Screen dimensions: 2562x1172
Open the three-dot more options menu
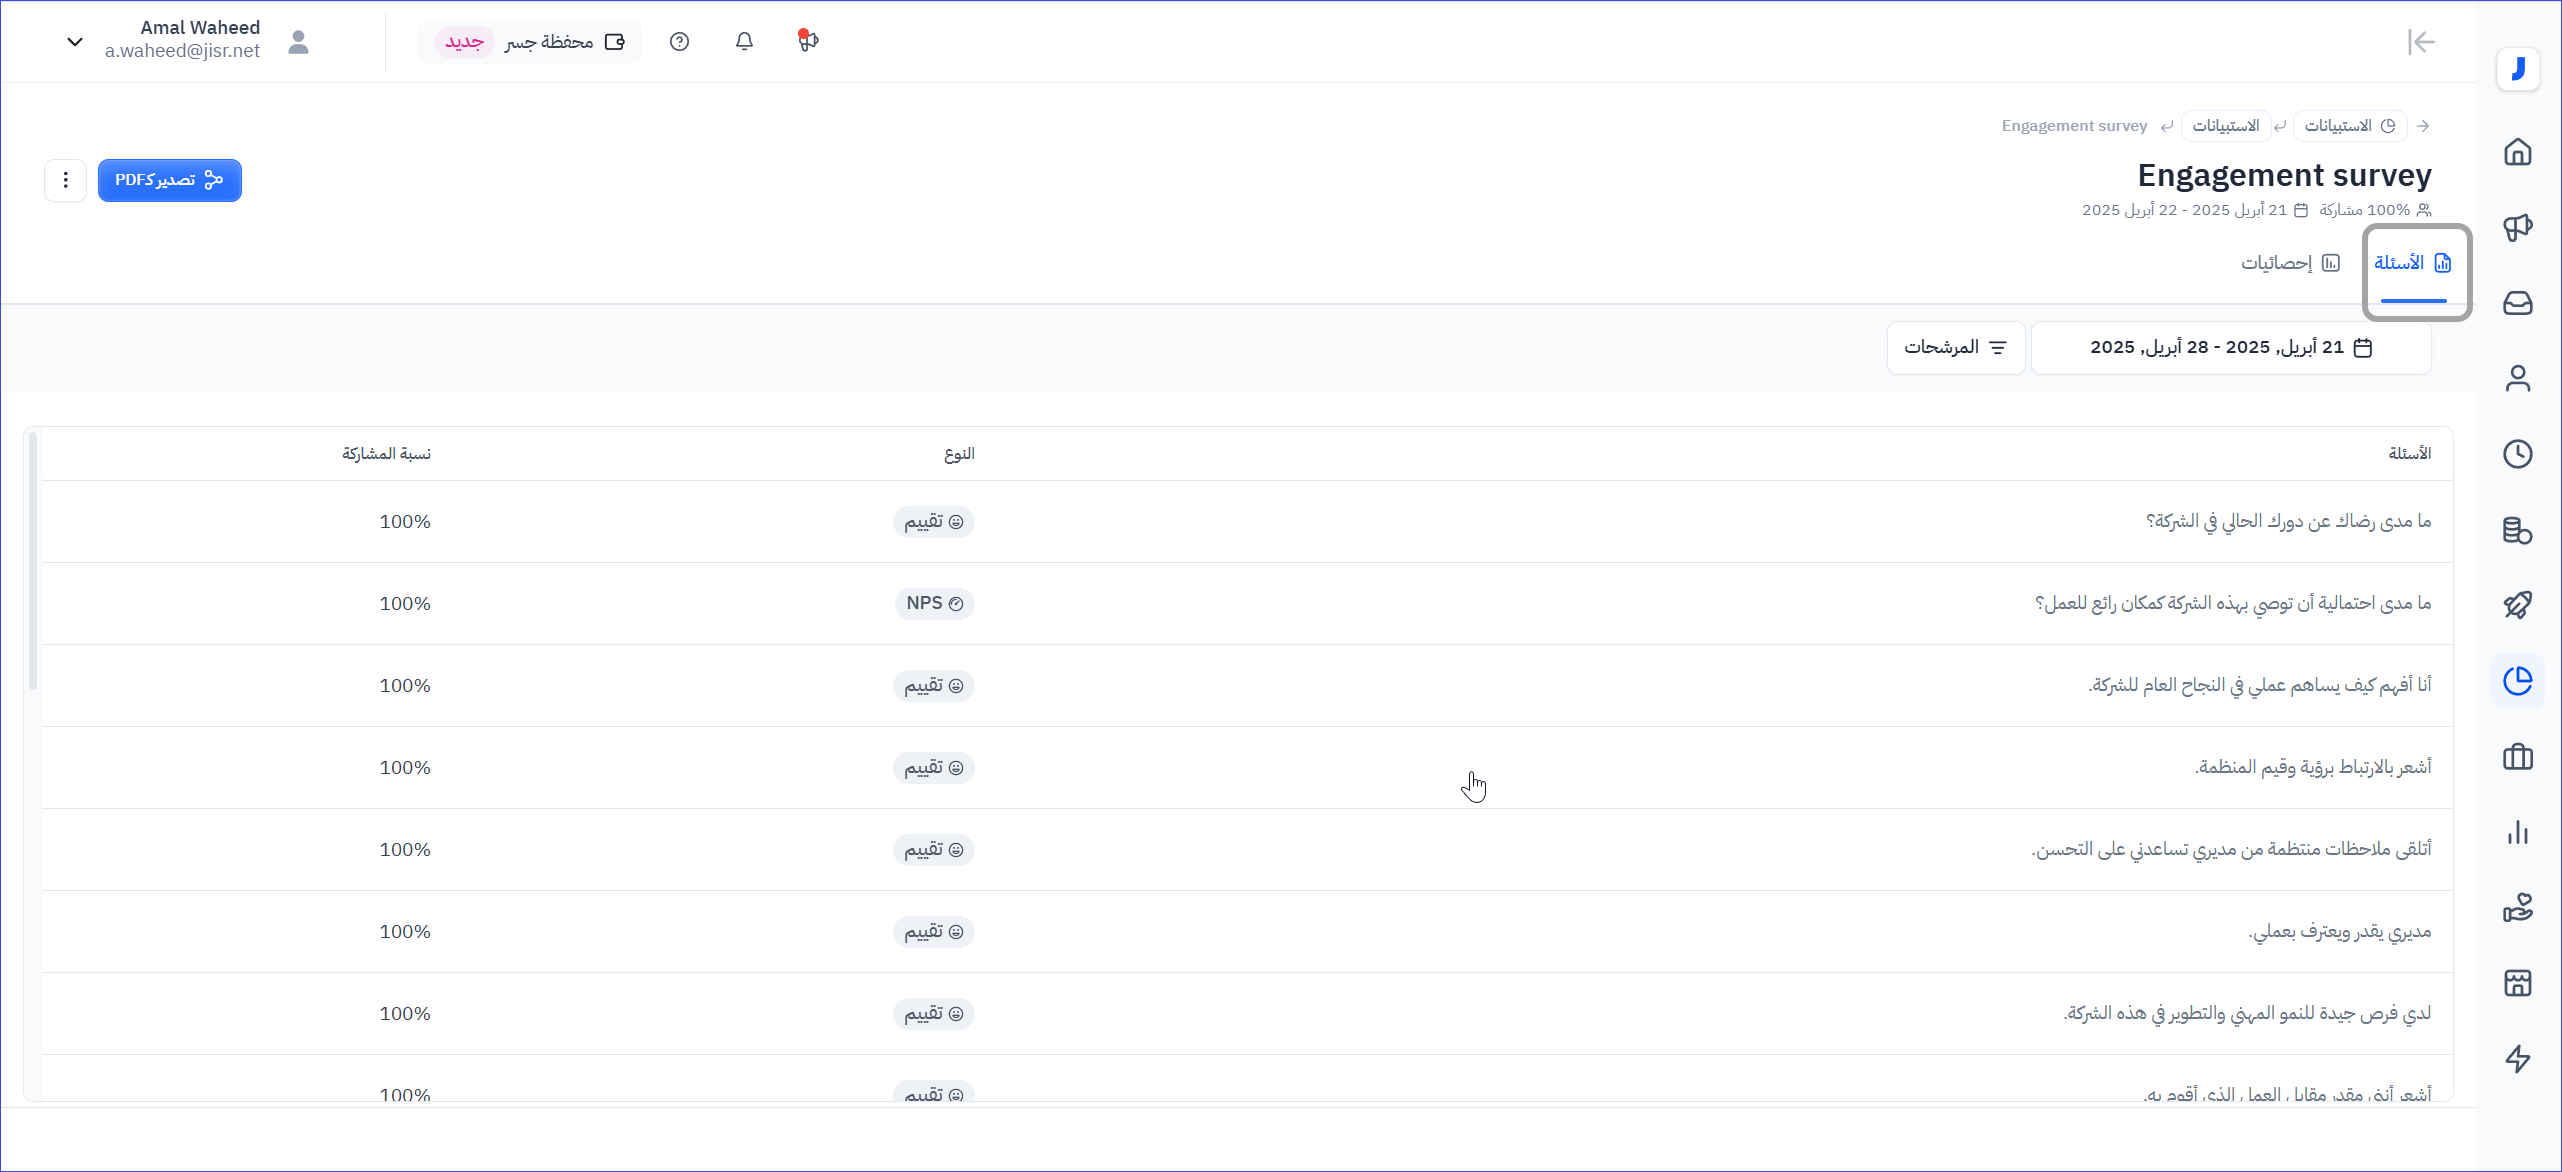tap(65, 180)
